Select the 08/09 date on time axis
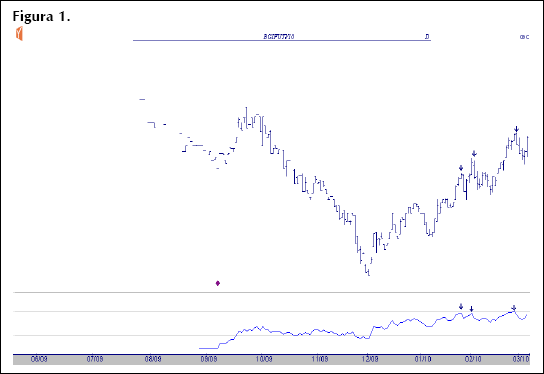Viewport: 544px width, 374px height. click(153, 359)
